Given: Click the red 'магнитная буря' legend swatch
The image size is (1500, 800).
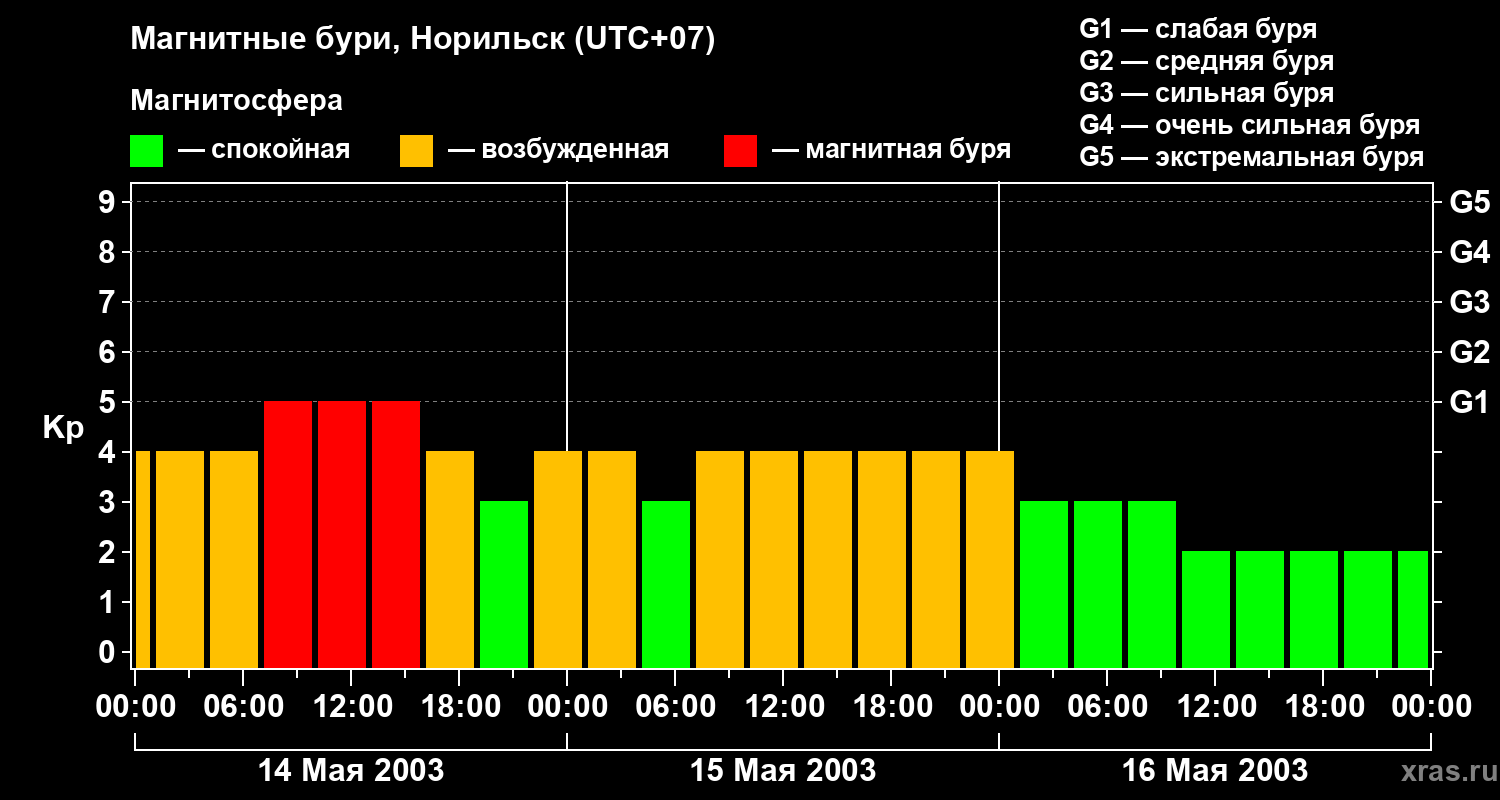Looking at the screenshot, I should (740, 151).
